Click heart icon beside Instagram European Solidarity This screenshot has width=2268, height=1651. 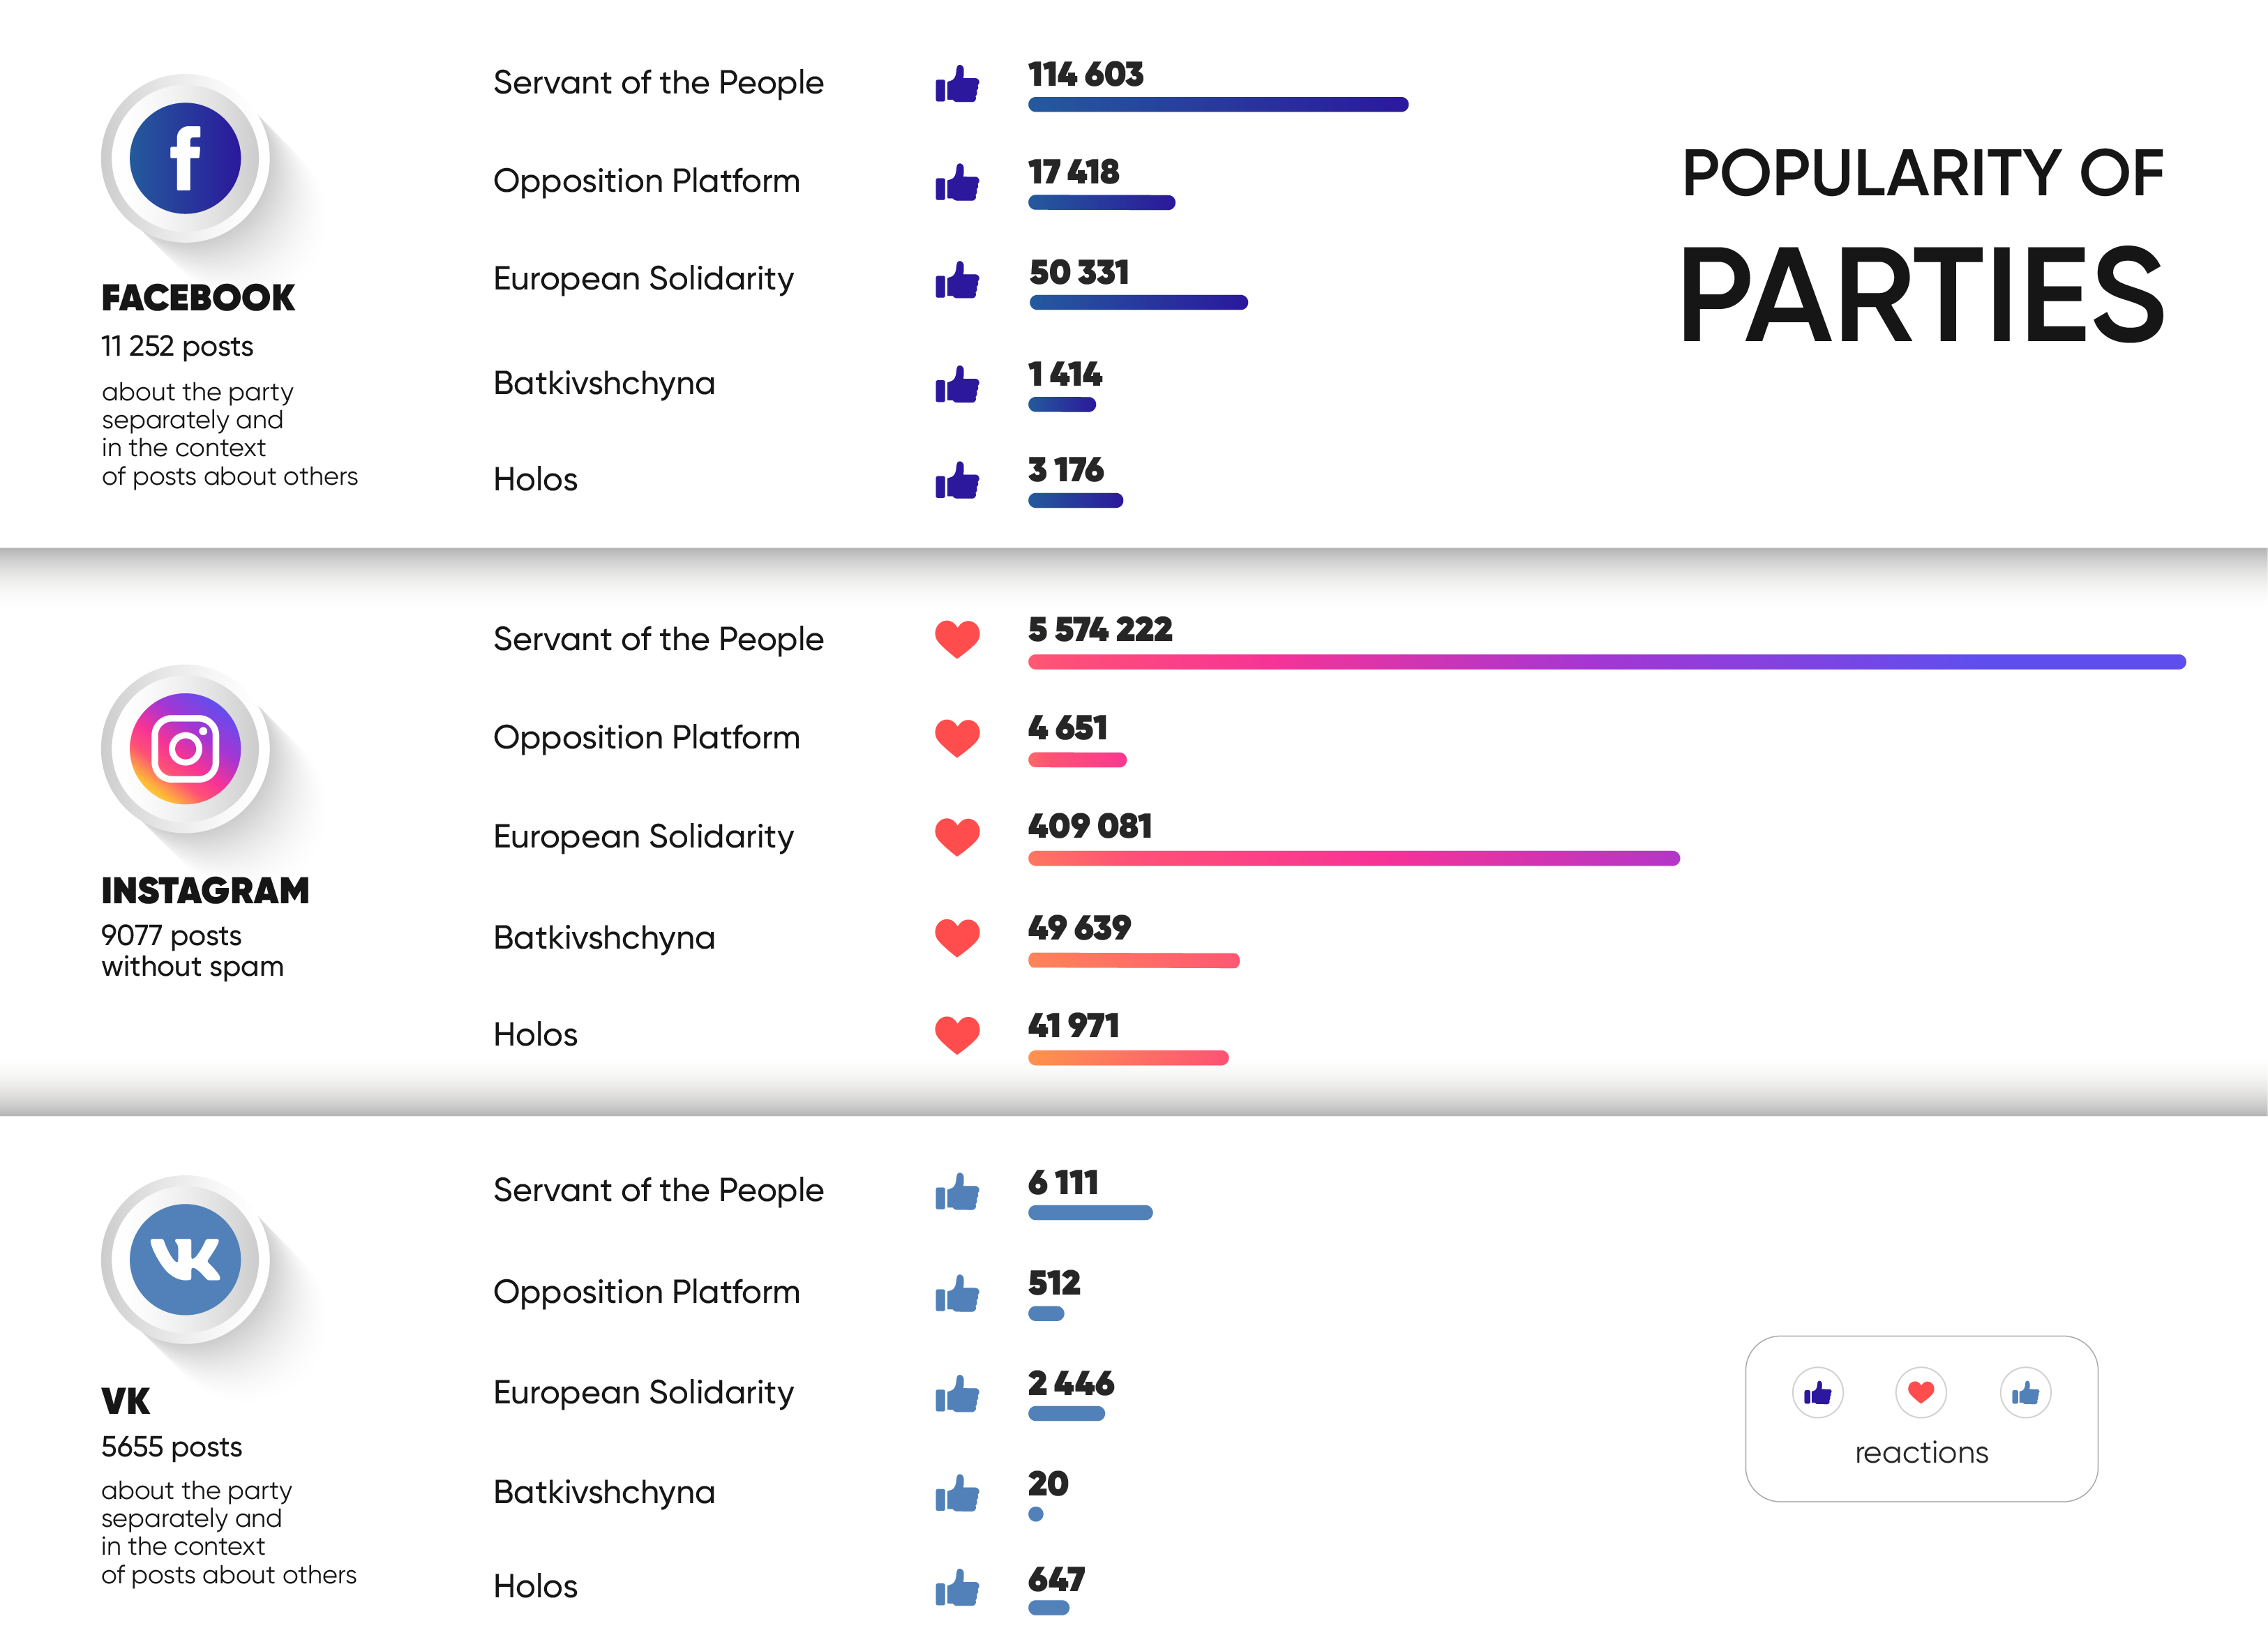(x=957, y=836)
